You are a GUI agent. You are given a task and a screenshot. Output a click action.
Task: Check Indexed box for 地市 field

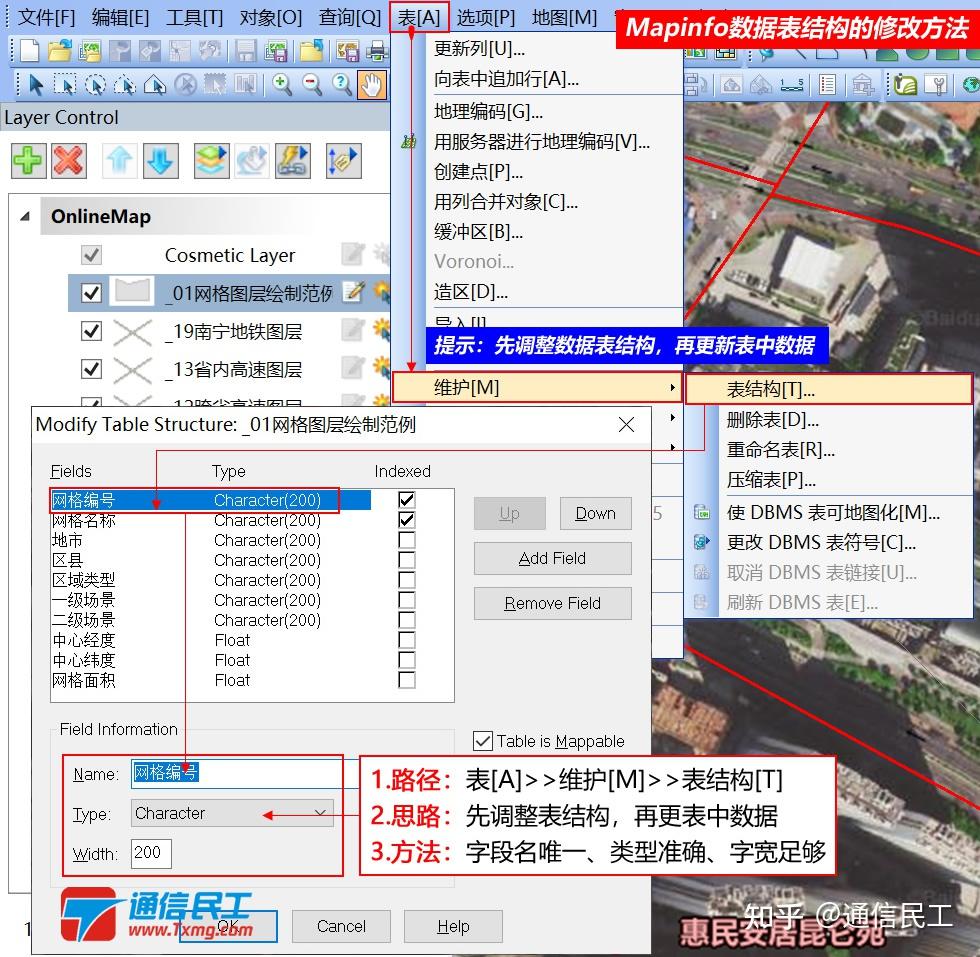coord(406,539)
